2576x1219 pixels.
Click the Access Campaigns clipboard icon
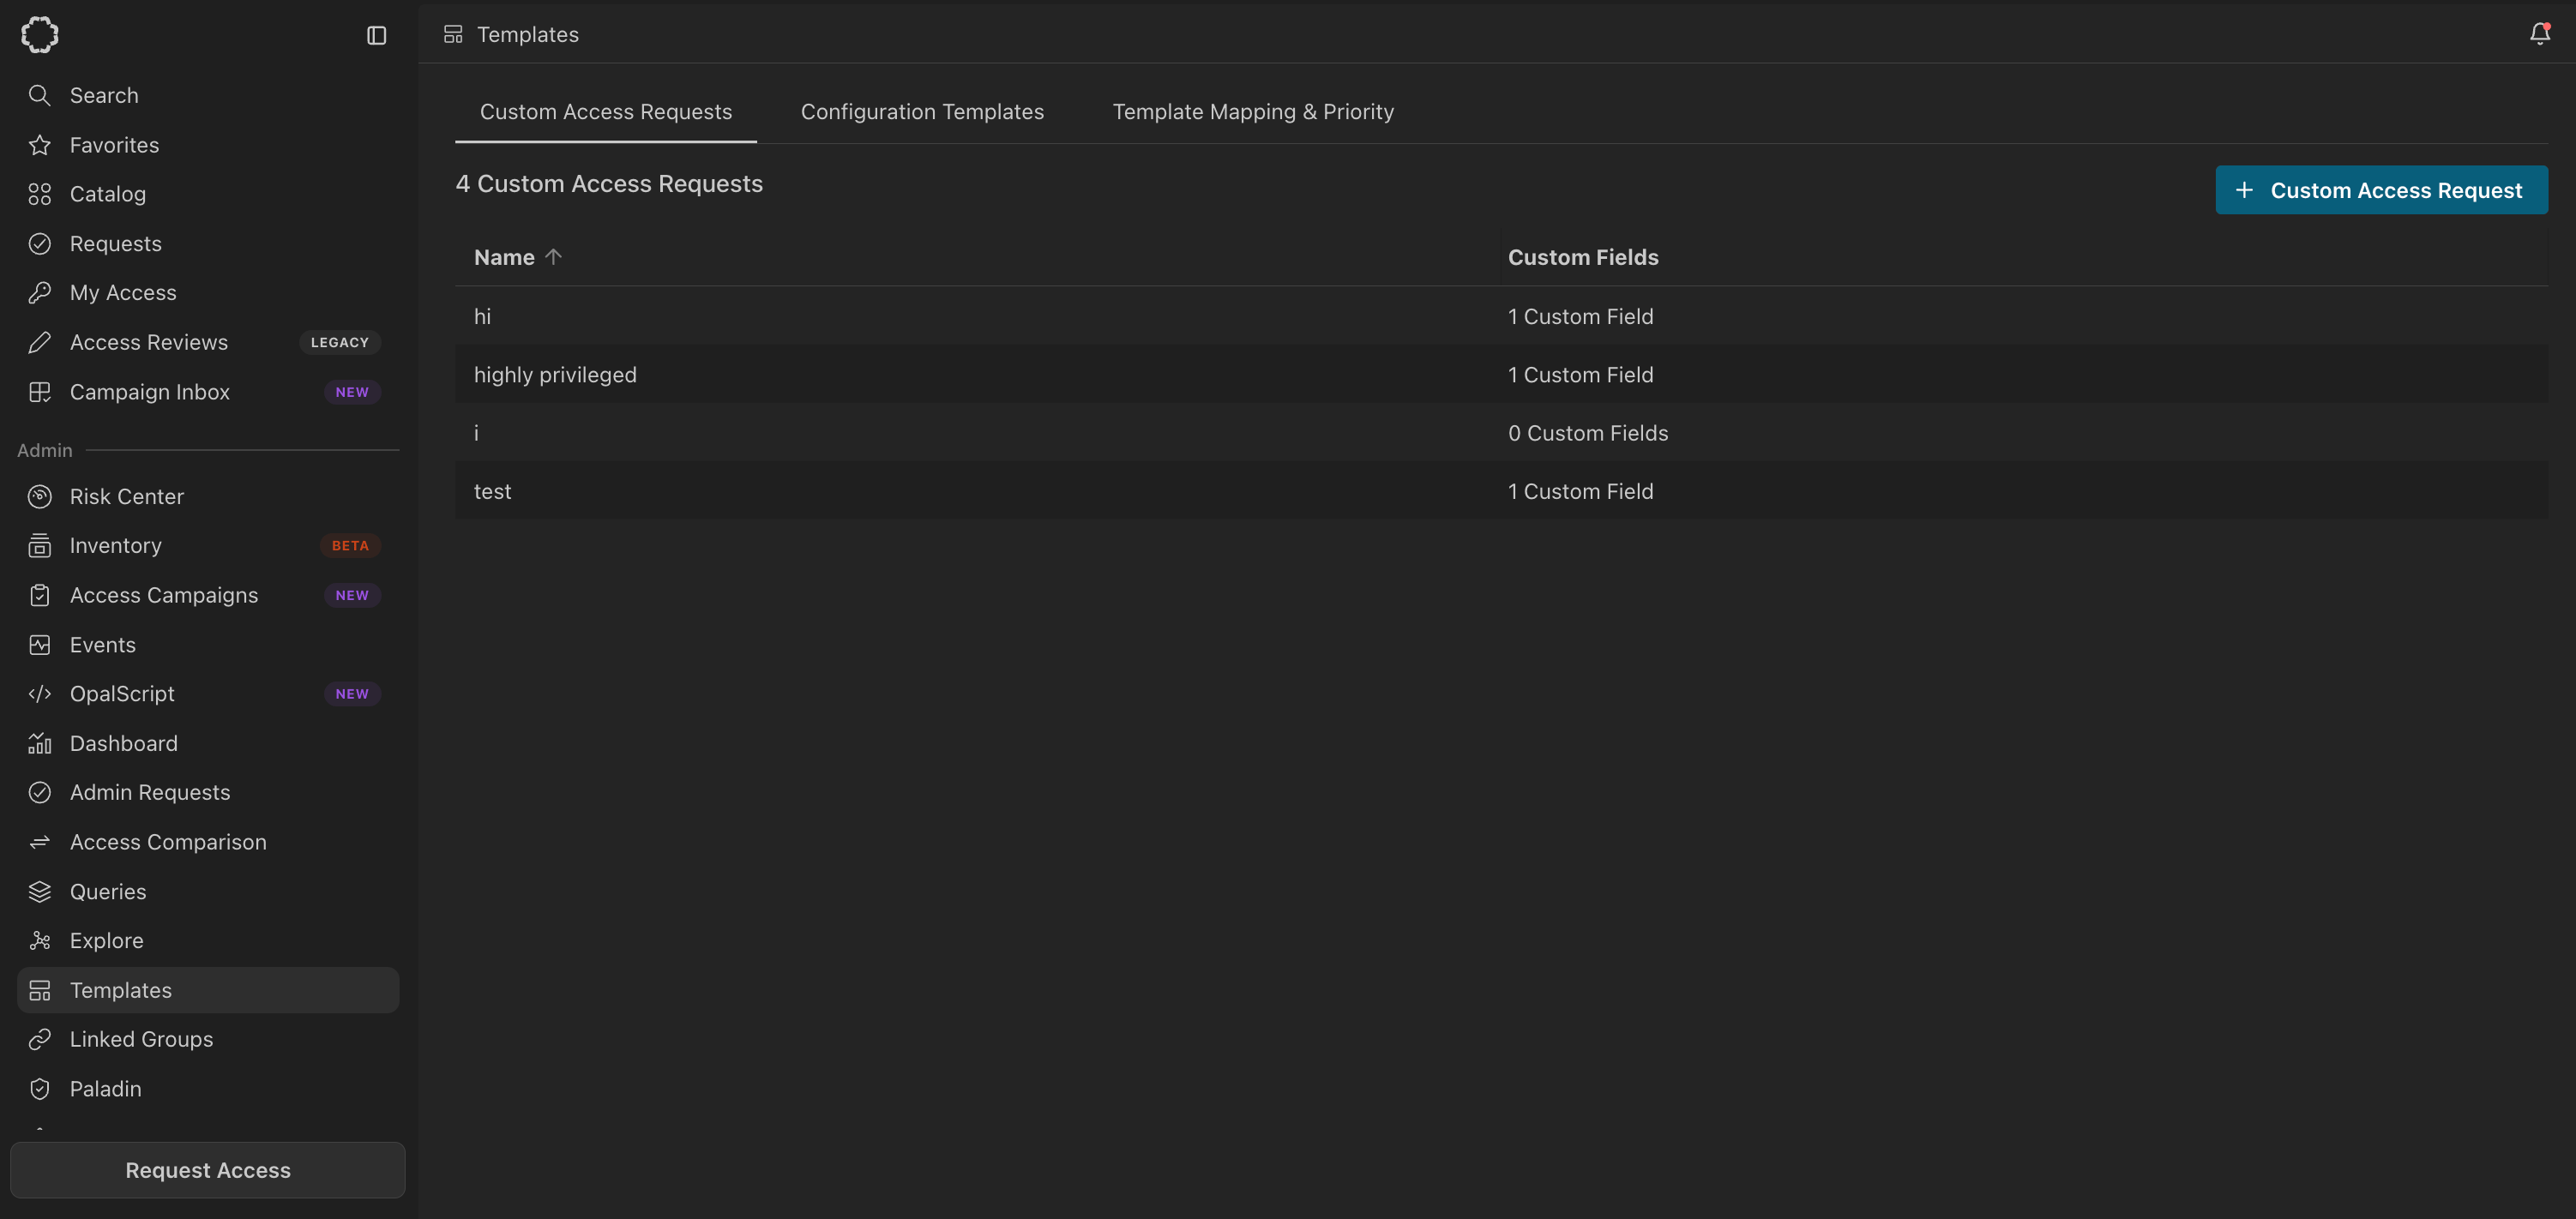click(x=40, y=595)
